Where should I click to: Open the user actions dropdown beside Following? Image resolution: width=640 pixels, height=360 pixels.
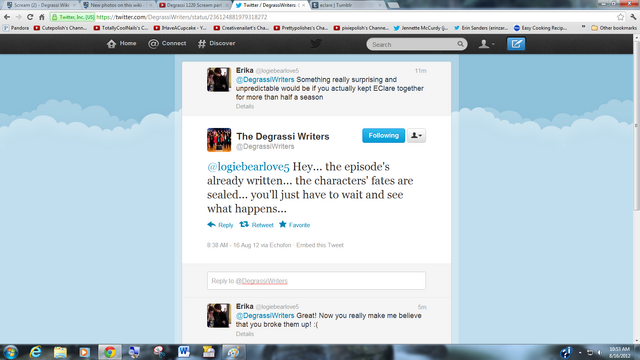(x=416, y=136)
